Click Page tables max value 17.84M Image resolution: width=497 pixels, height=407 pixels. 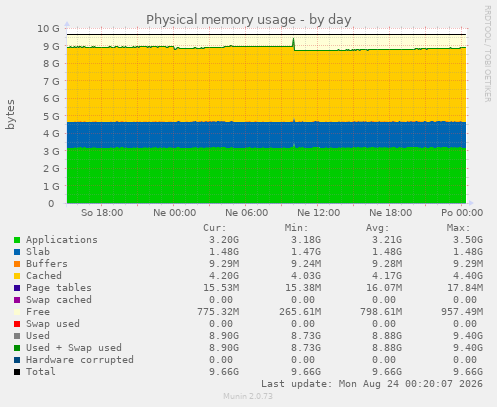(465, 288)
